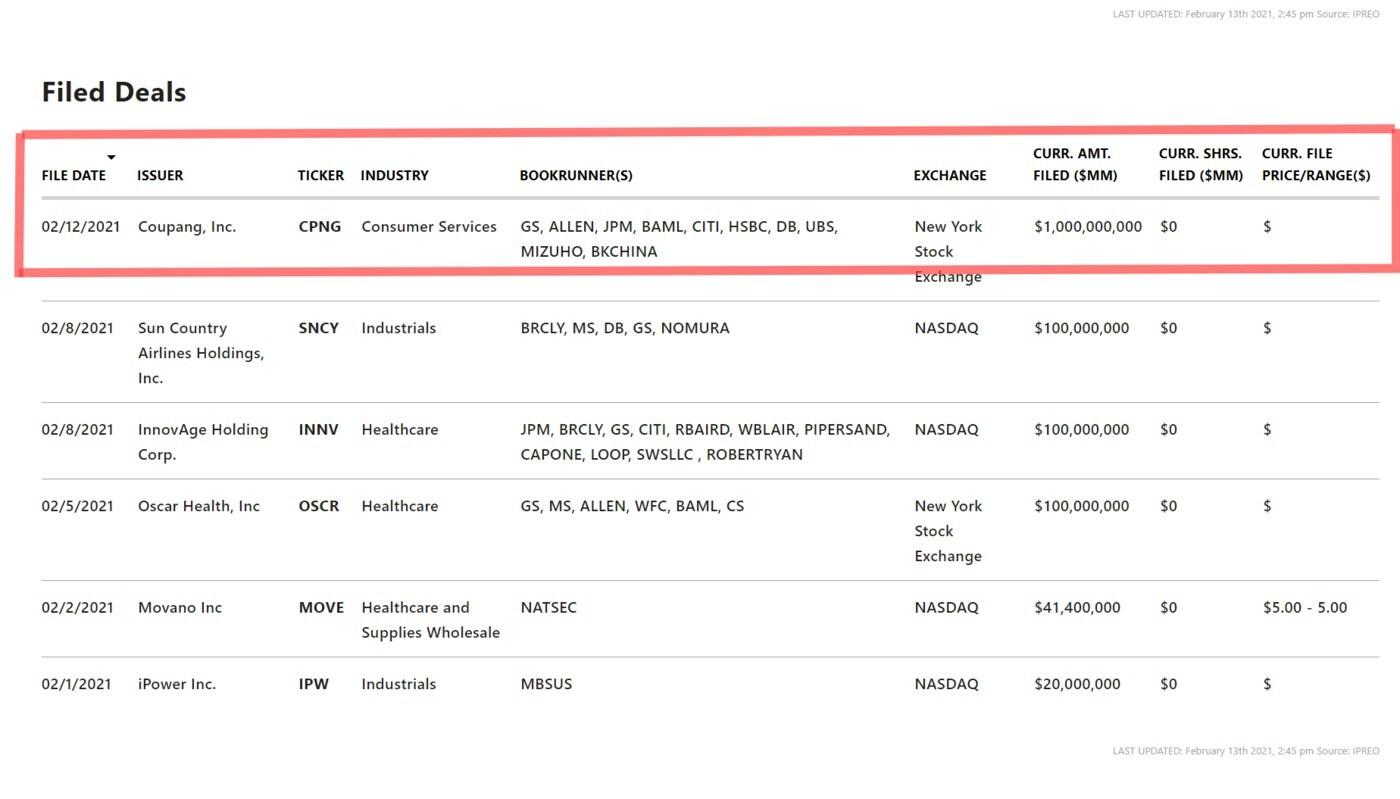Open the SNCY ticker link
Screen dimensions: 1400x799
[318, 328]
